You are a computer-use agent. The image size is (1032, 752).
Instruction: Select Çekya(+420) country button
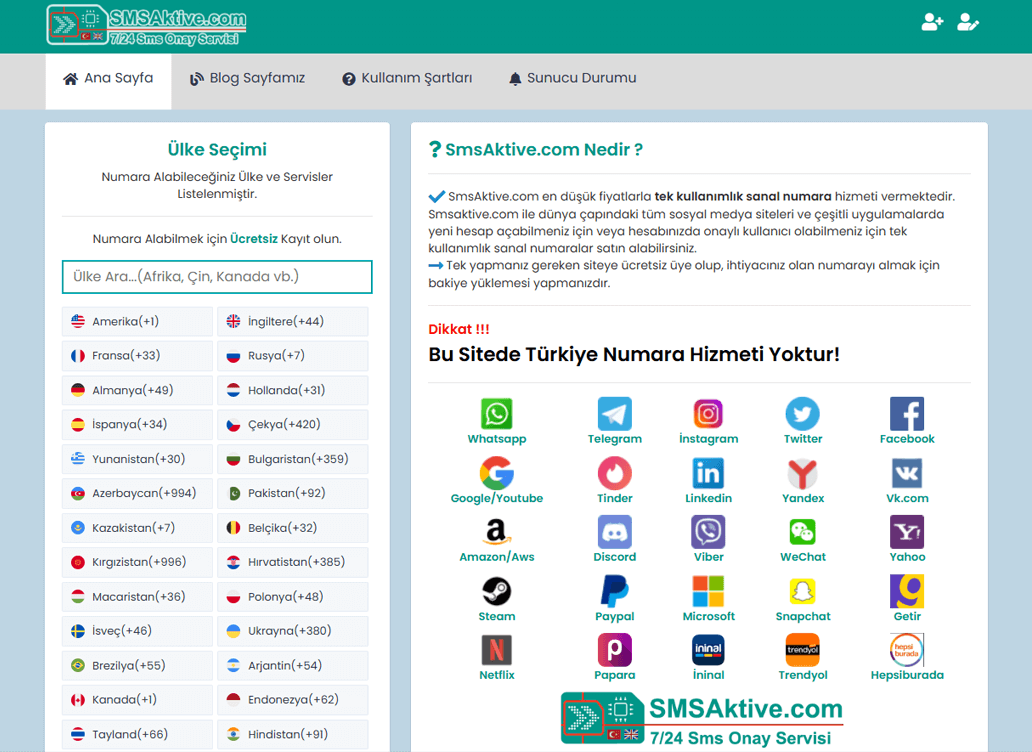pyautogui.click(x=292, y=425)
